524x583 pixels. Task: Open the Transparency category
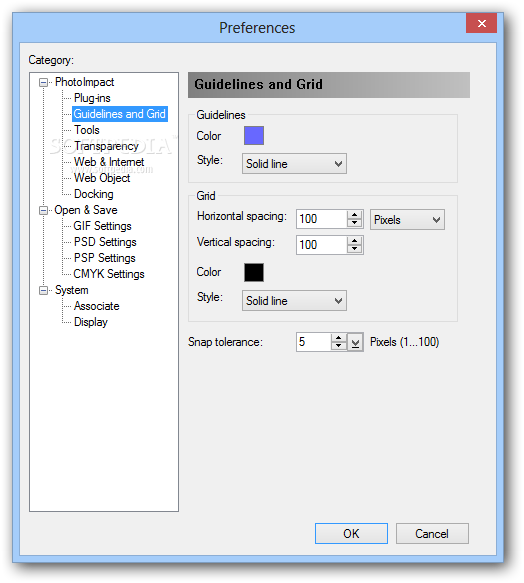[x=106, y=146]
